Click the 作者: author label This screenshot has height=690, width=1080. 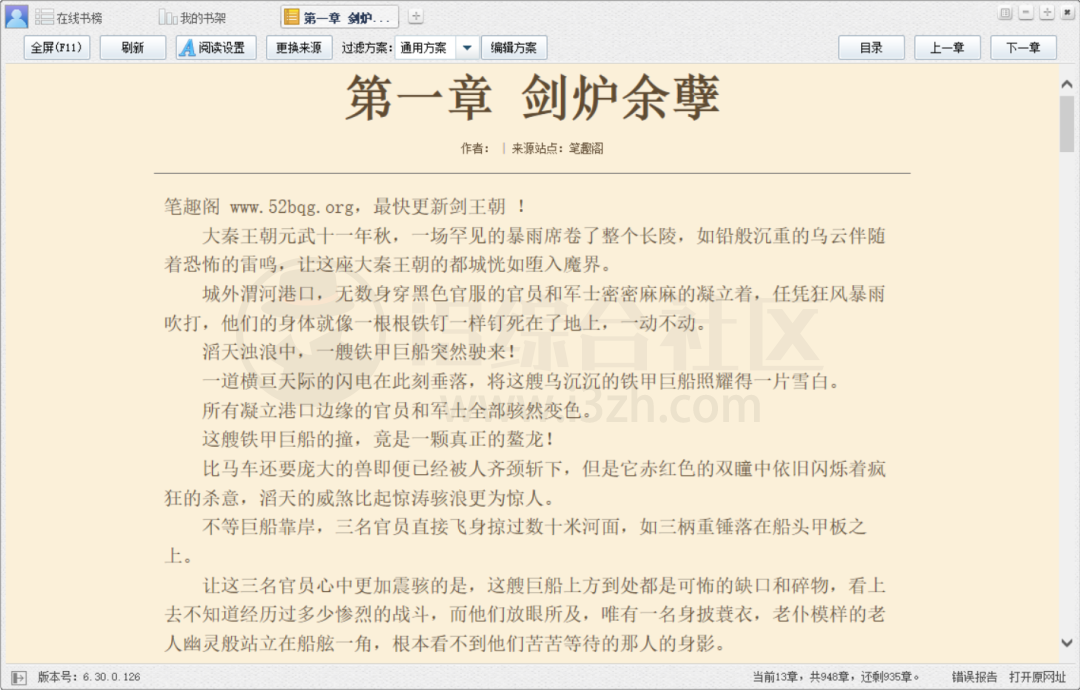[475, 148]
